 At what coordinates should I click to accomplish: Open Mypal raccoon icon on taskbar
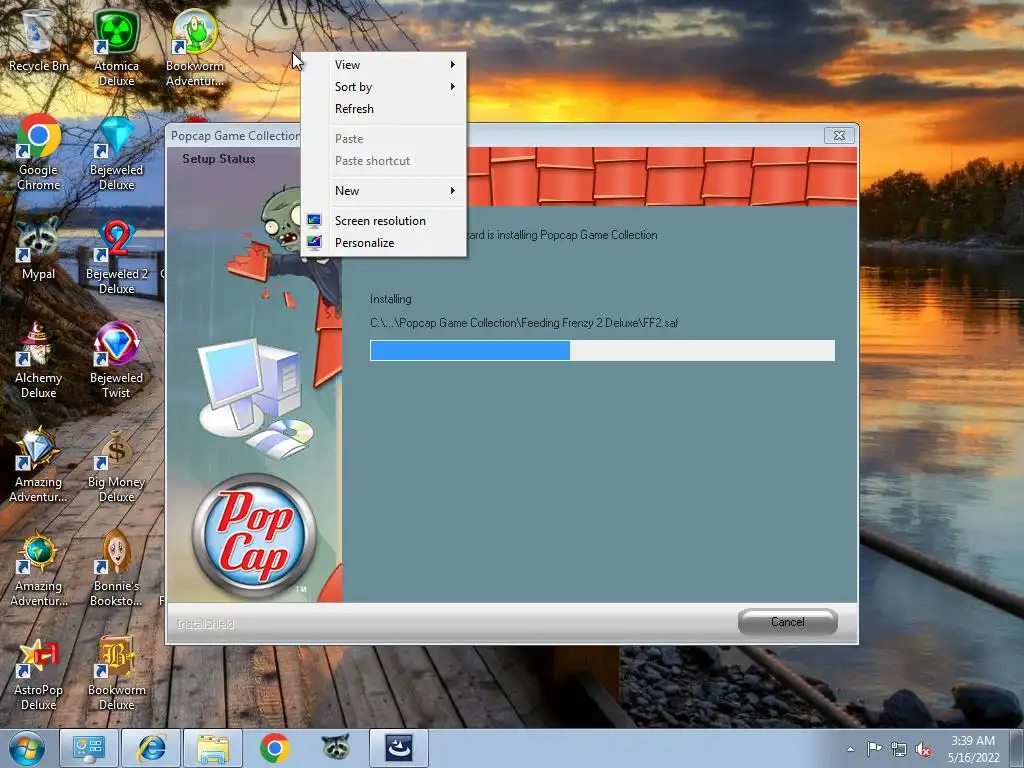336,748
